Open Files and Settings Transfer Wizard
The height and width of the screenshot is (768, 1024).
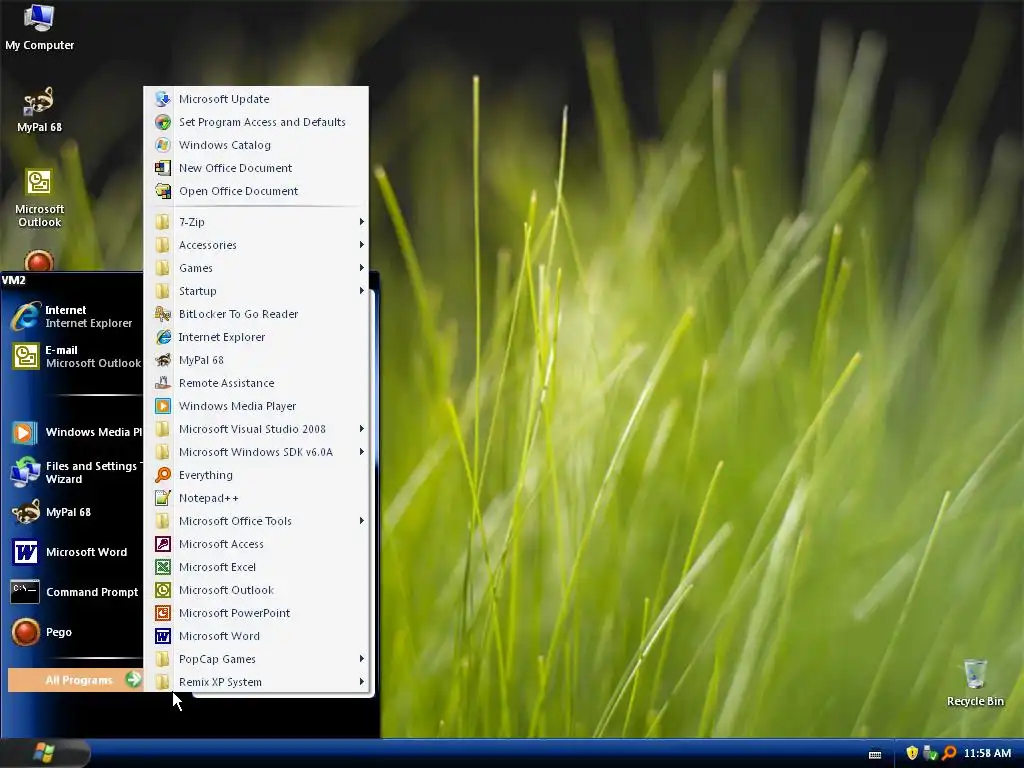[x=73, y=472]
